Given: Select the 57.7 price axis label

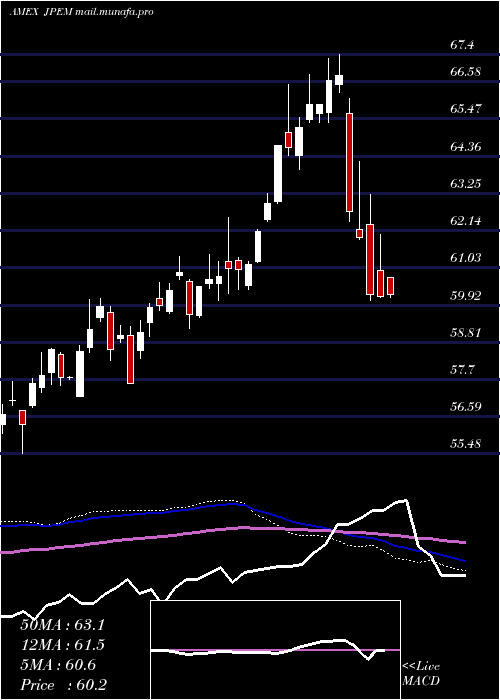Looking at the screenshot, I should pyautogui.click(x=462, y=369).
